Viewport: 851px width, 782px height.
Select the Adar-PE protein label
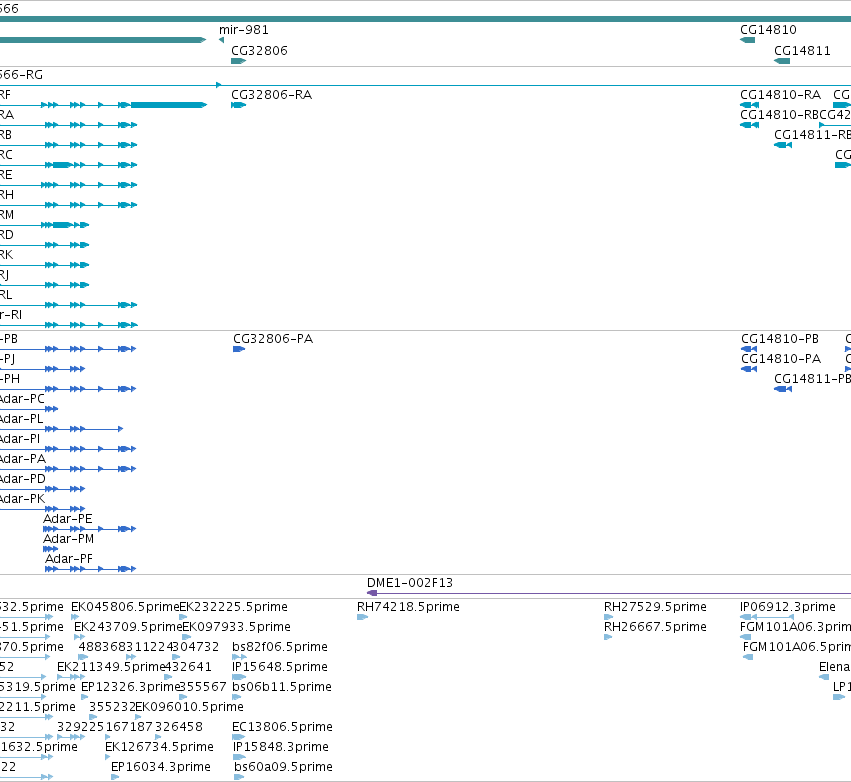68,519
